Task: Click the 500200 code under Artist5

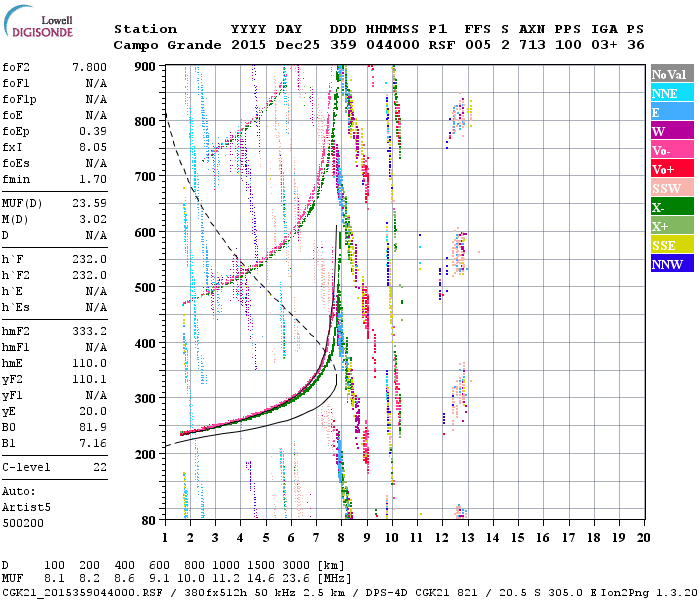Action: click(23, 523)
